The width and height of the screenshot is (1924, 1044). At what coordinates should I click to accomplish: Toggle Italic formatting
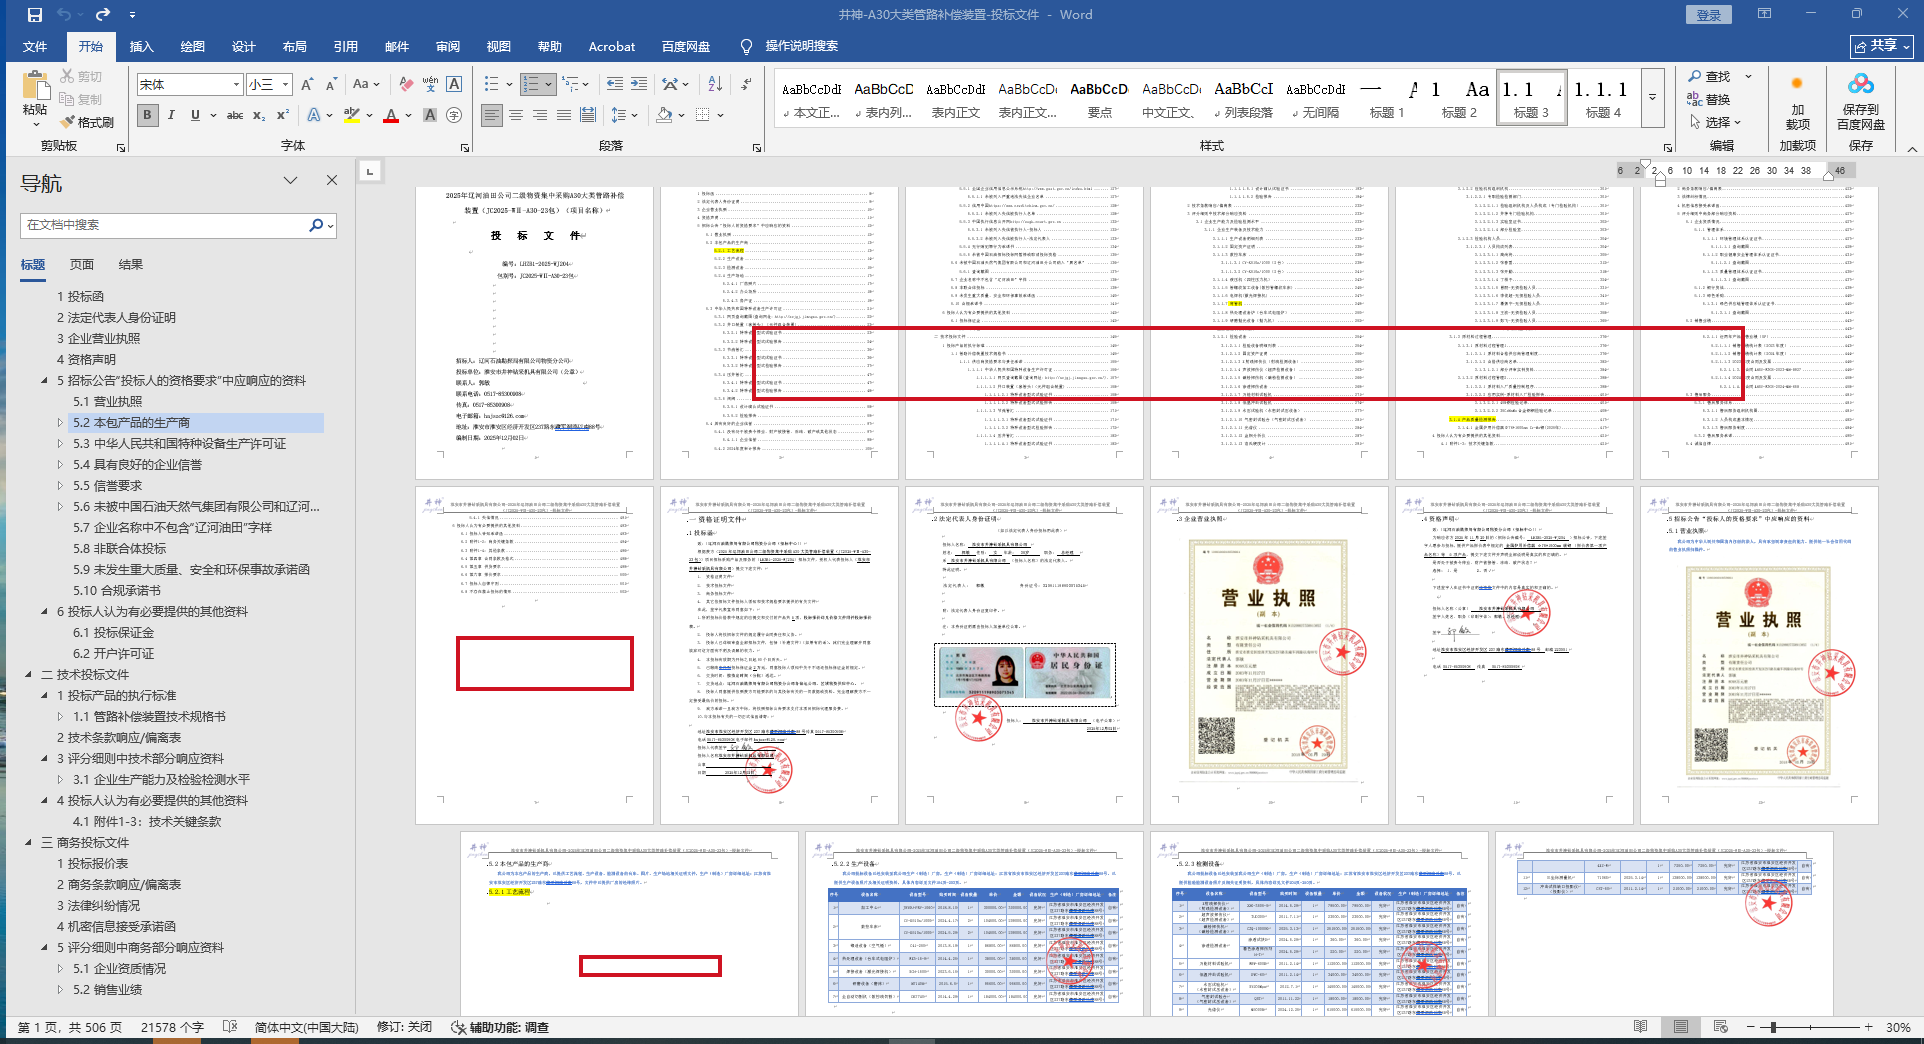[171, 115]
